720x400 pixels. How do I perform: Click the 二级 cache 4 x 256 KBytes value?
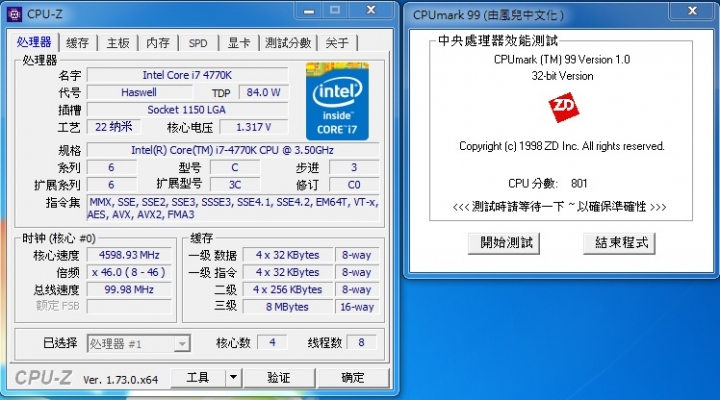(x=287, y=289)
